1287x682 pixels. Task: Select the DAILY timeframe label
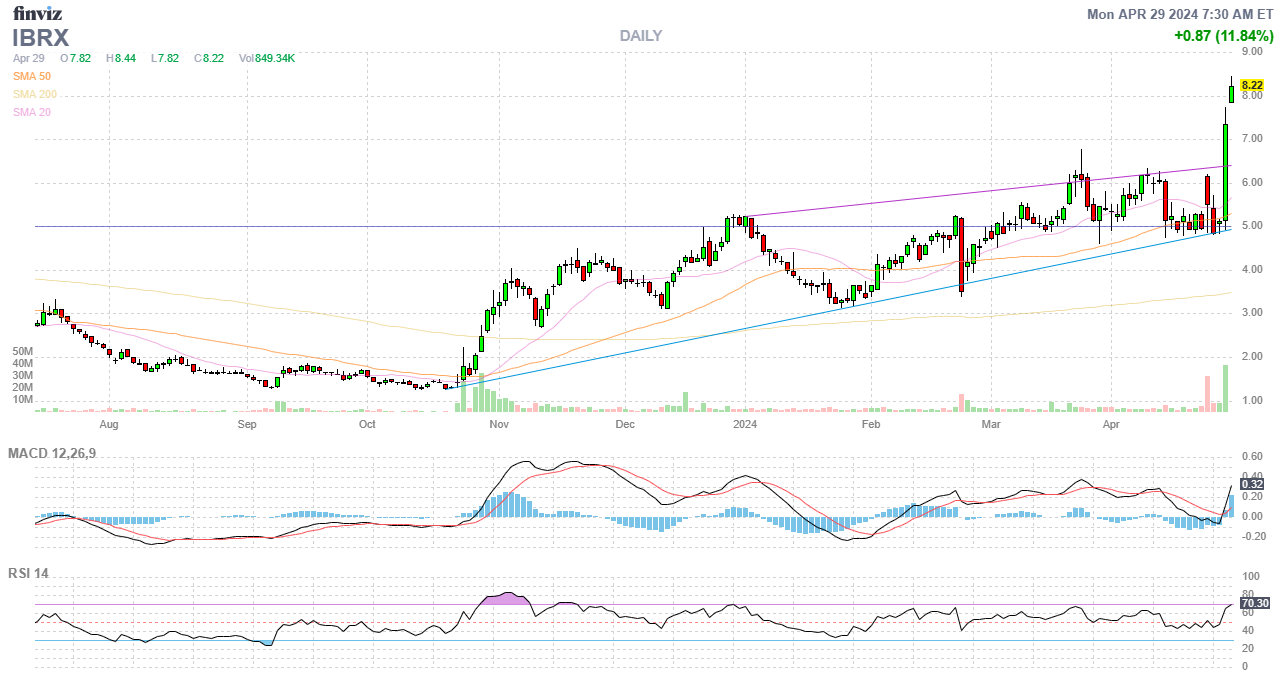coord(640,36)
